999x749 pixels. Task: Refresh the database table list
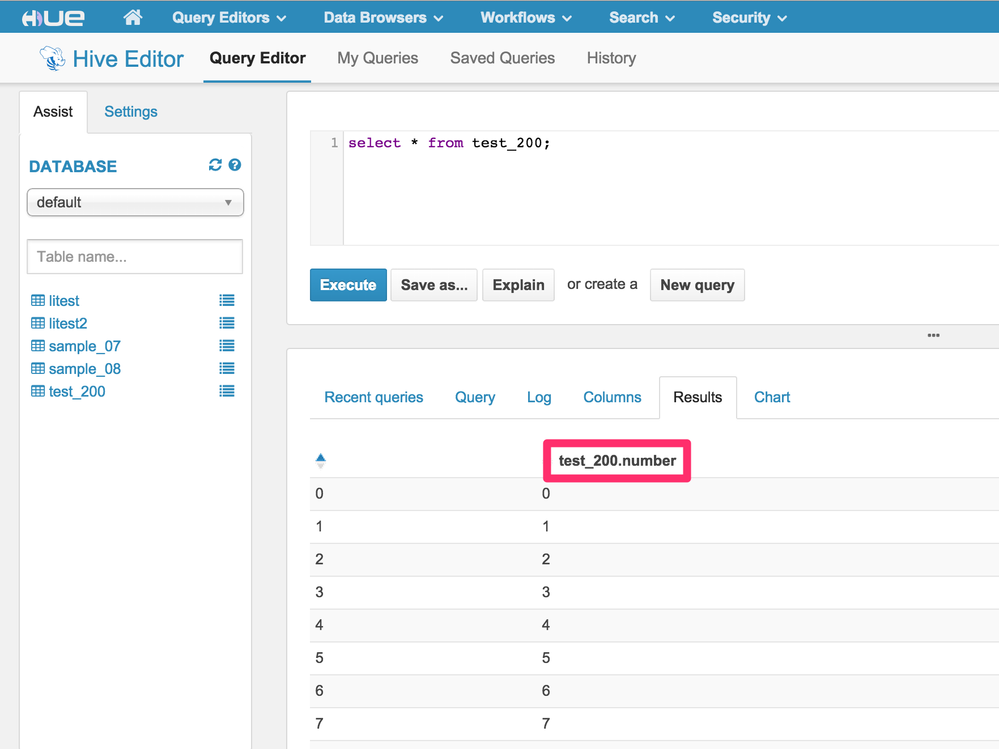tap(215, 165)
